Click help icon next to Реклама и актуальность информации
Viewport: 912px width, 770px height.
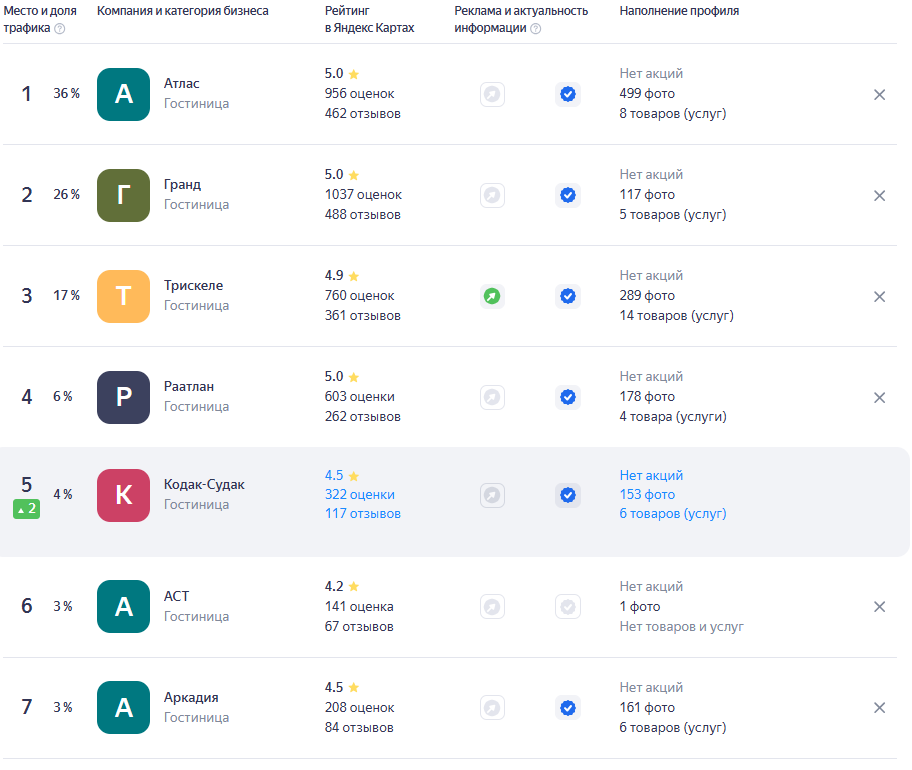(x=536, y=28)
